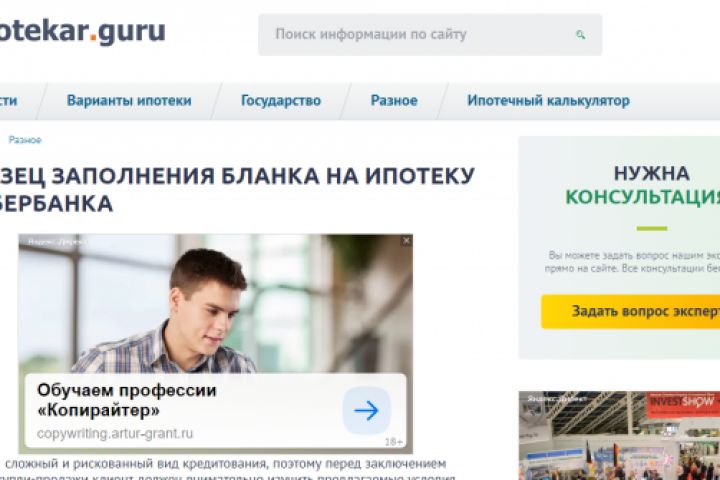The height and width of the screenshot is (480, 720).
Task: Click the Задать вопрос эксперту button
Action: [630, 311]
